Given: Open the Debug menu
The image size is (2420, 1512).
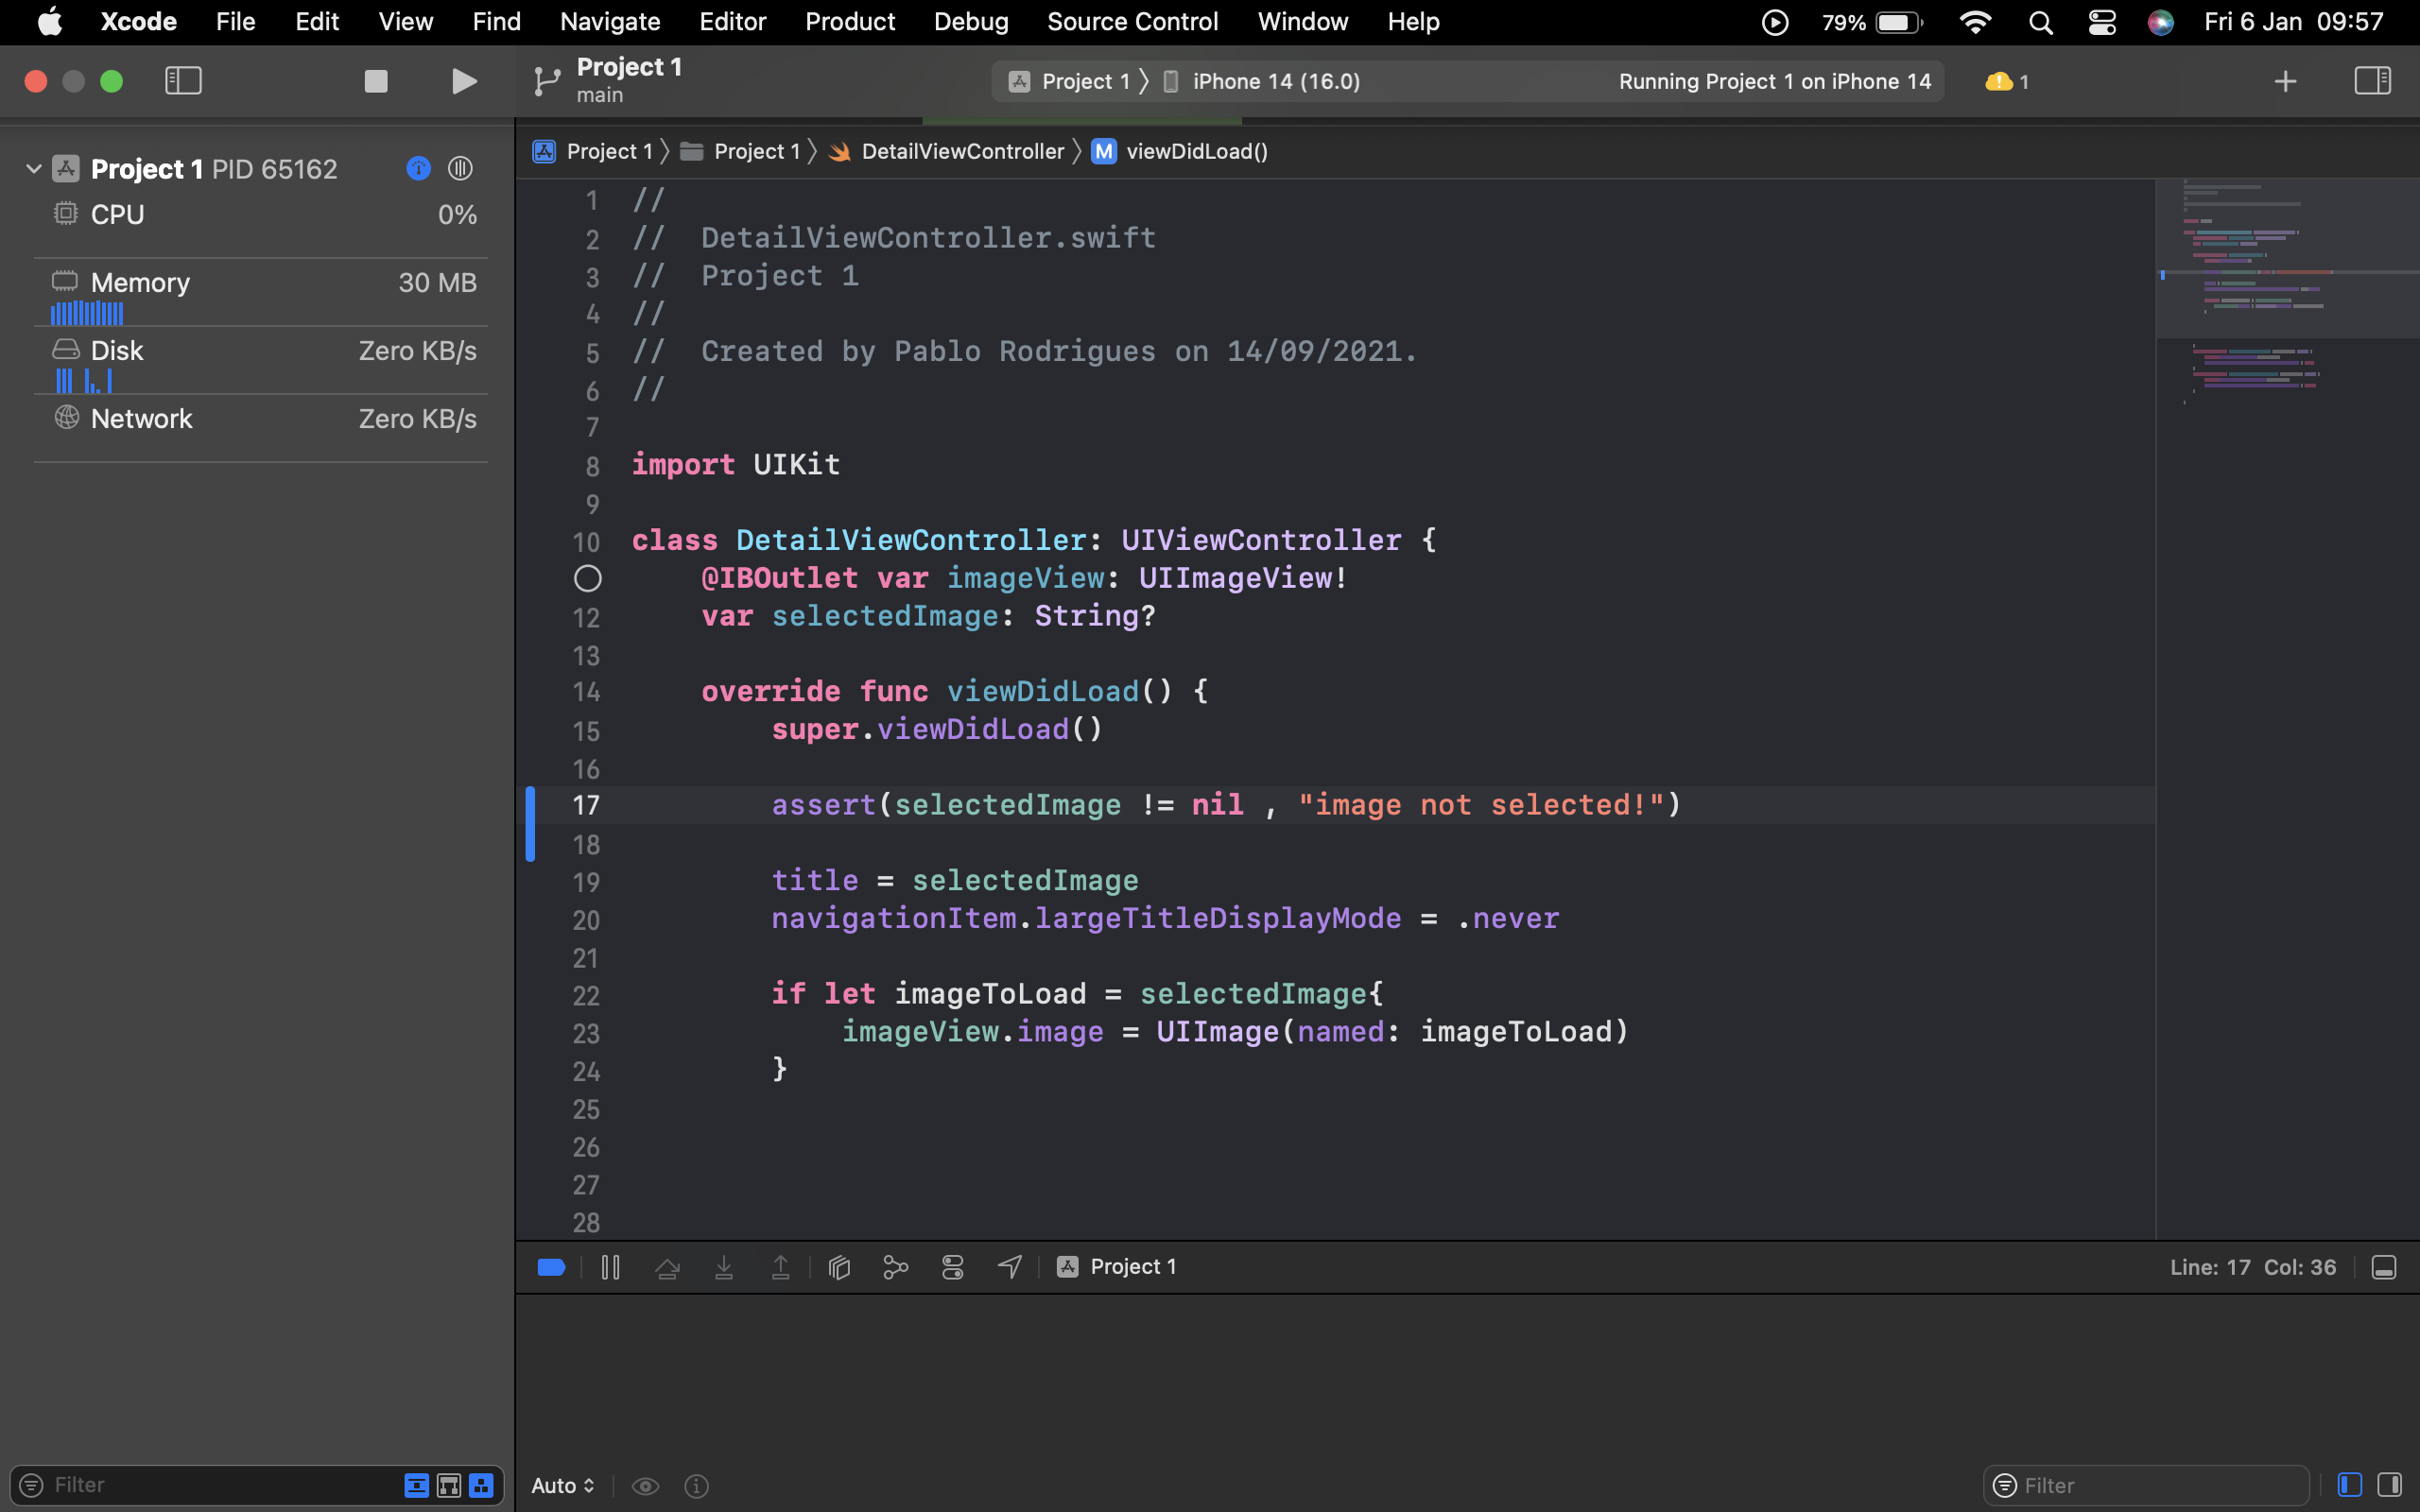Looking at the screenshot, I should click(971, 21).
